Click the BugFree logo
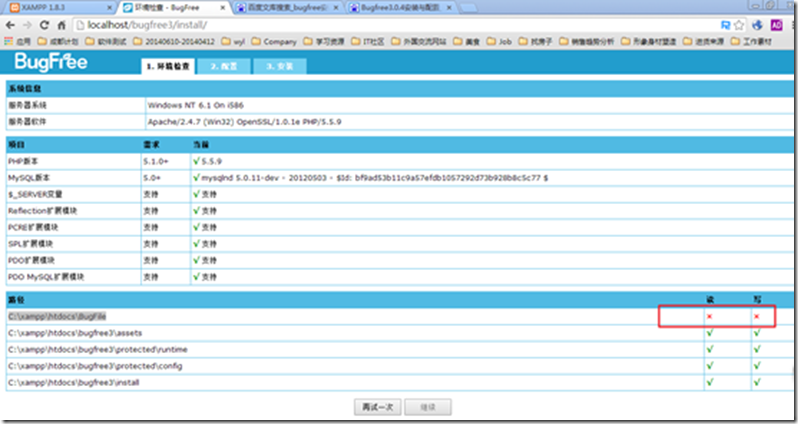 pyautogui.click(x=51, y=62)
